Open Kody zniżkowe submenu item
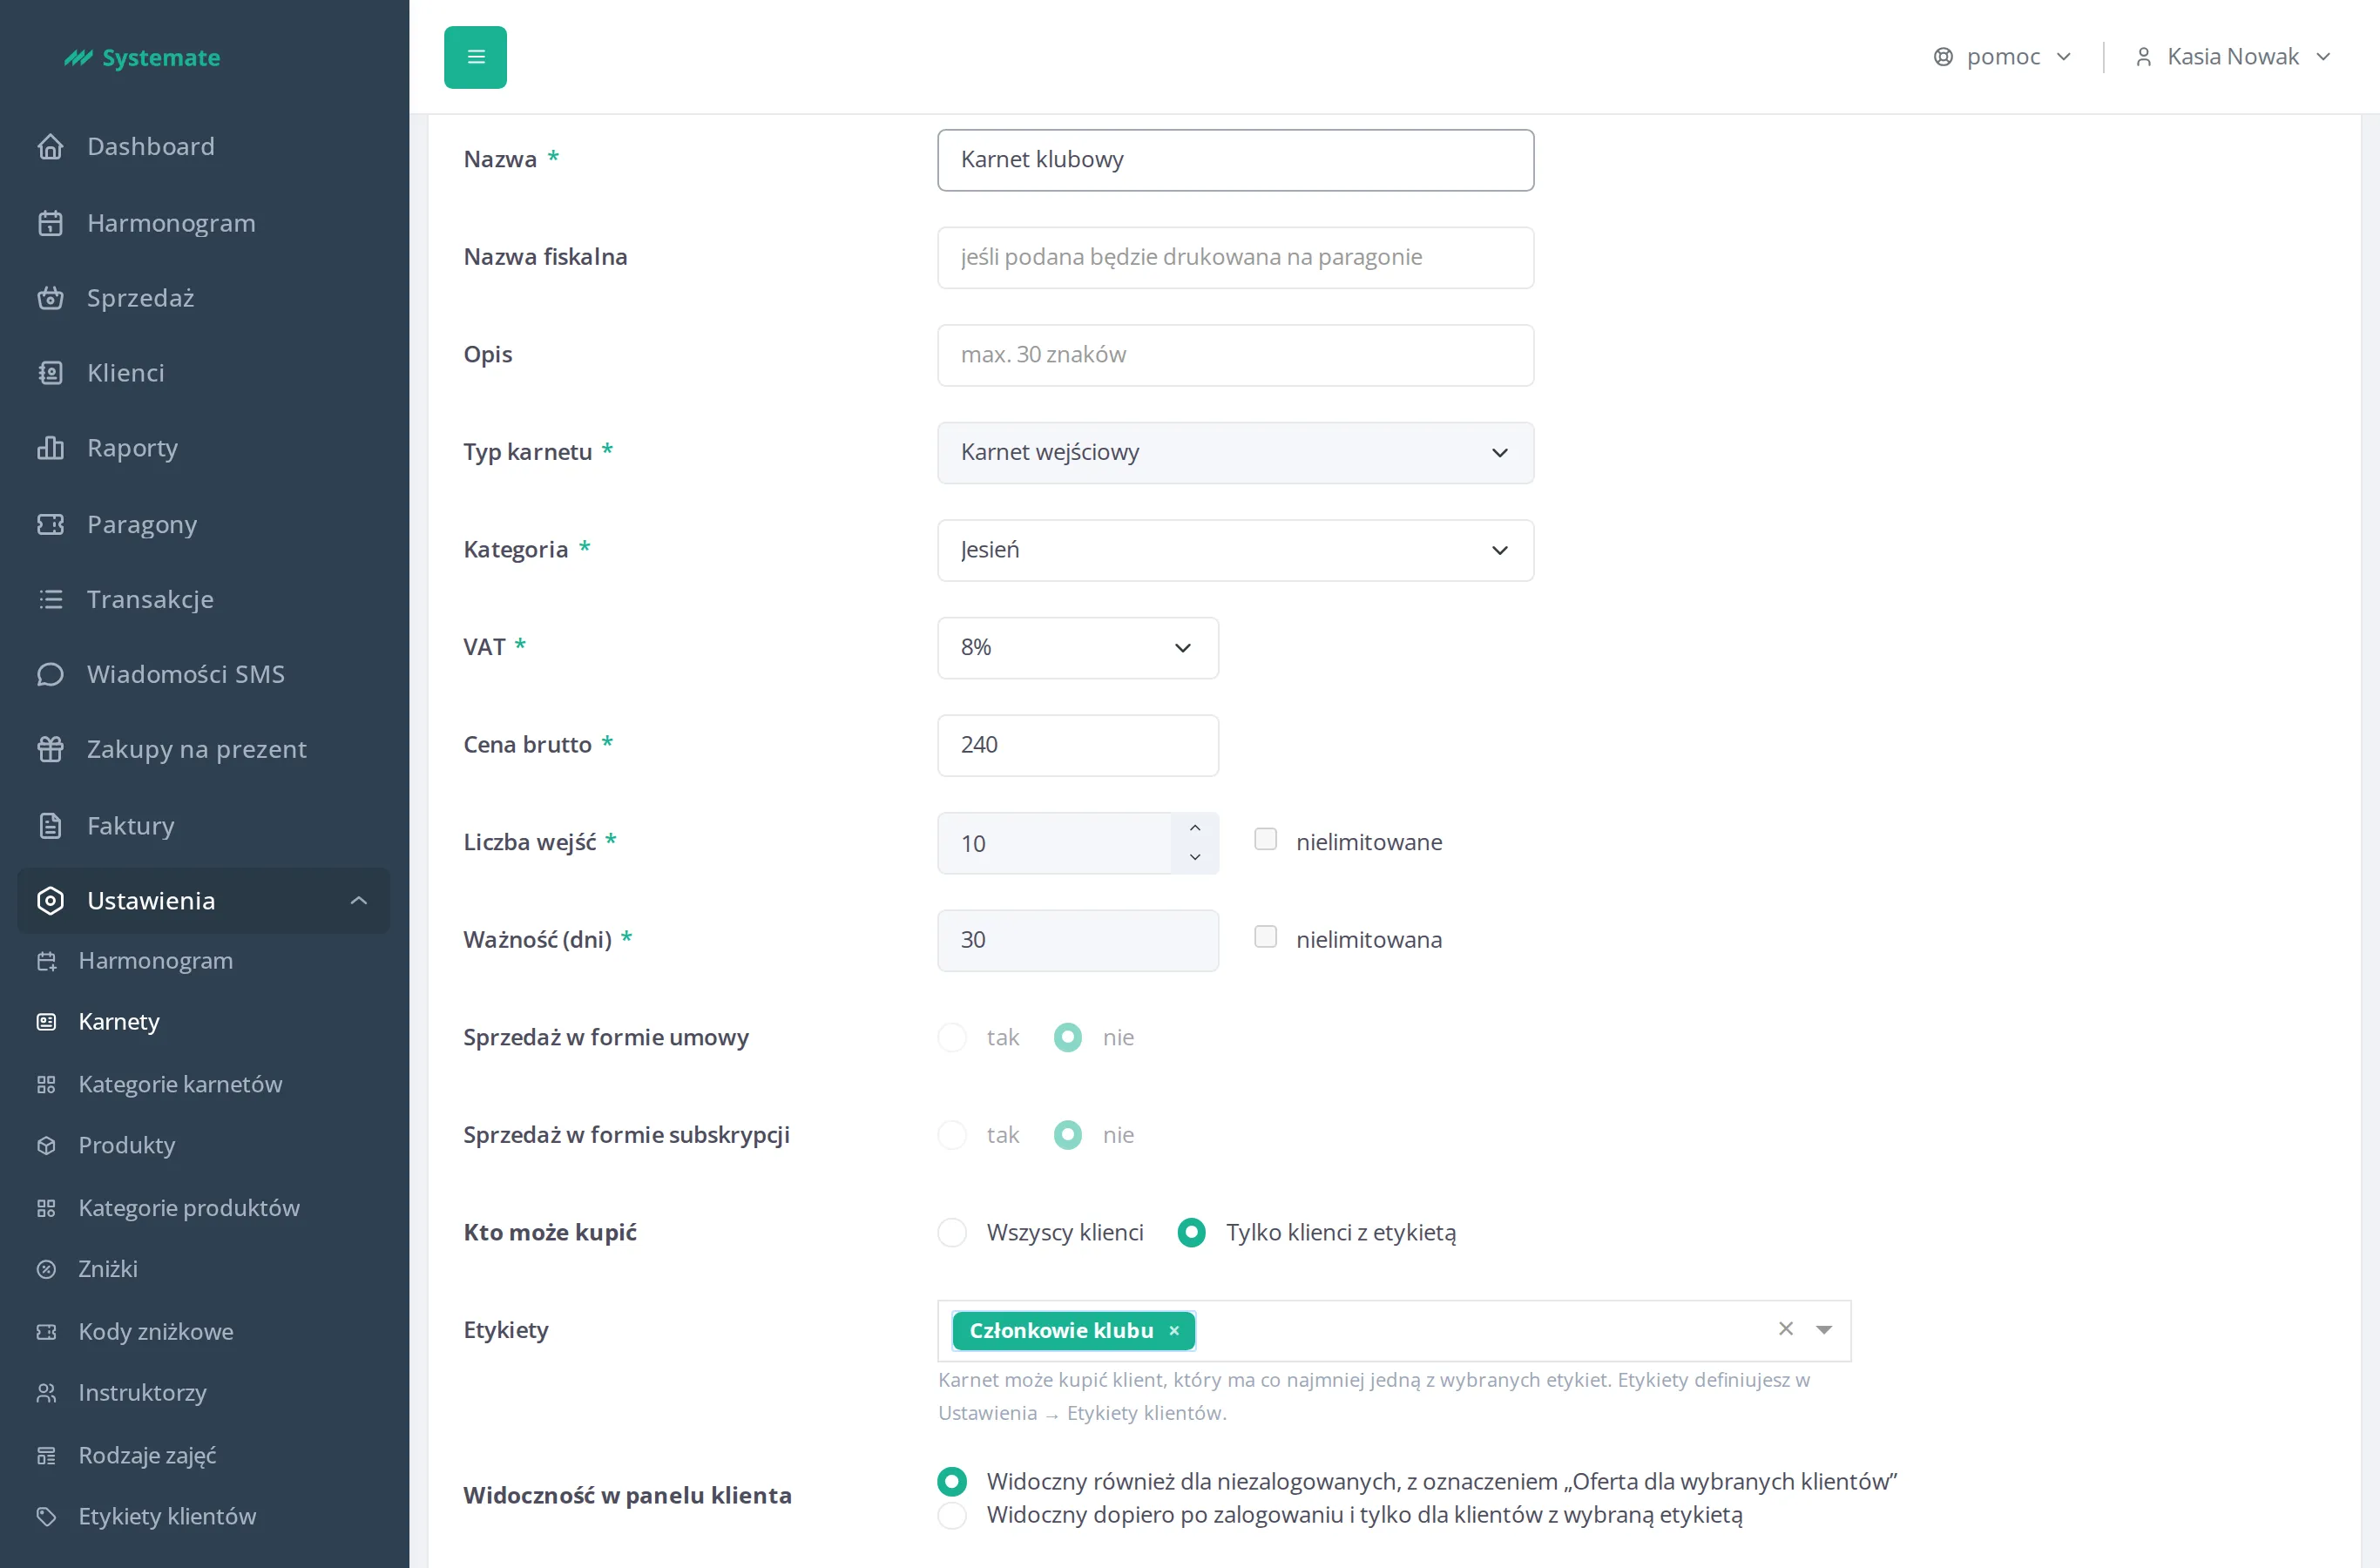The width and height of the screenshot is (2380, 1568). click(156, 1332)
